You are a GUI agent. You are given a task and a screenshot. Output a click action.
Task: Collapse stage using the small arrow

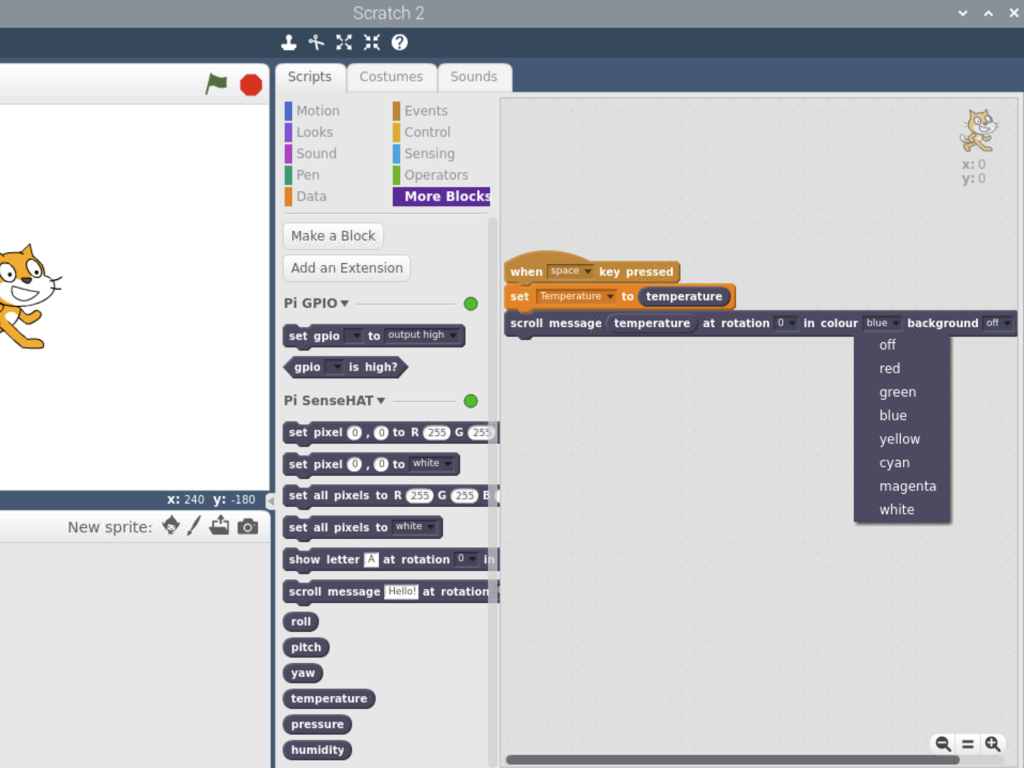(271, 500)
